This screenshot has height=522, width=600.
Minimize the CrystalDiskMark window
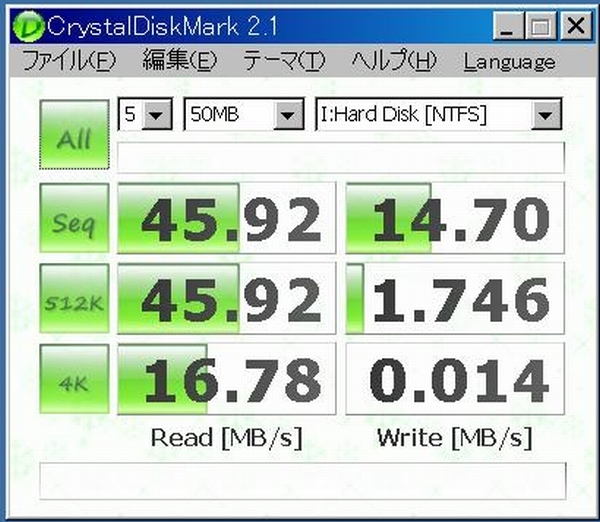507,26
